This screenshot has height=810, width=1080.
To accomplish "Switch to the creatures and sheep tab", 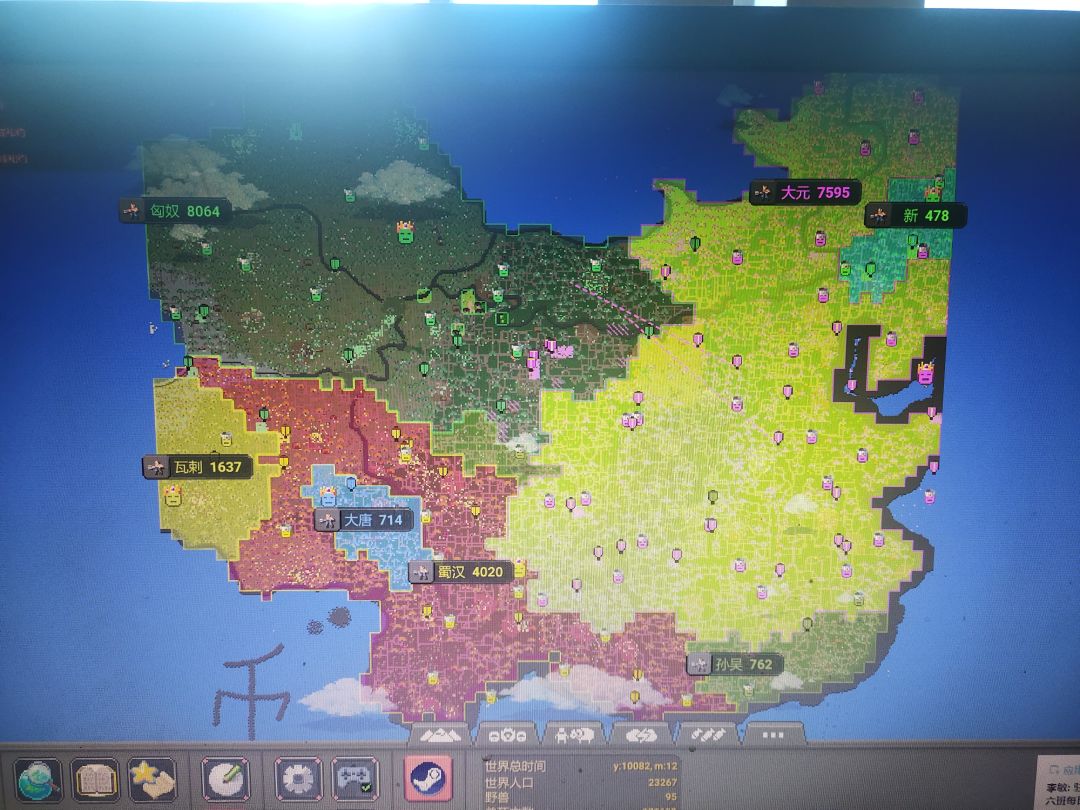I will tap(574, 735).
